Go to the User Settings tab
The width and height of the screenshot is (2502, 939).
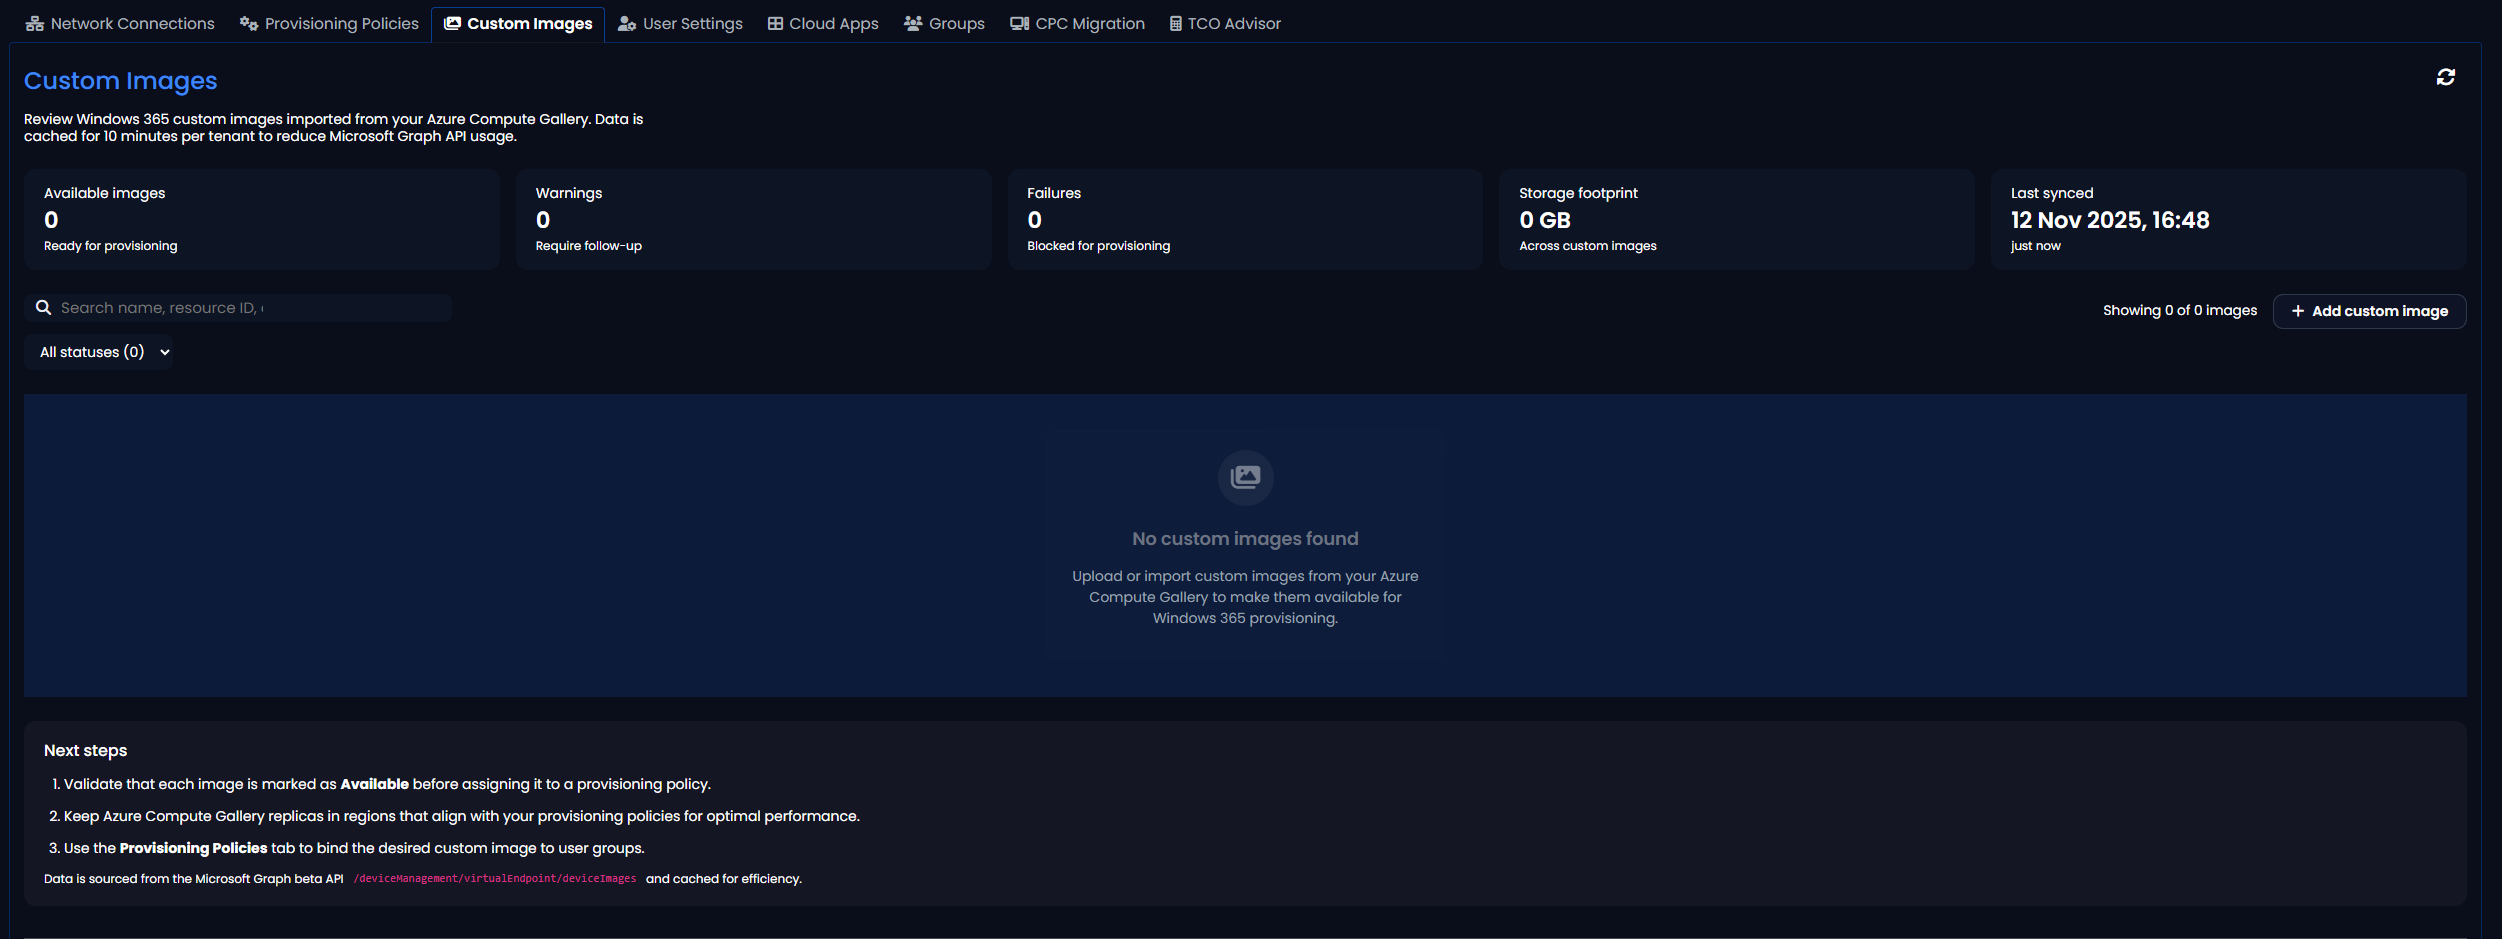(680, 23)
